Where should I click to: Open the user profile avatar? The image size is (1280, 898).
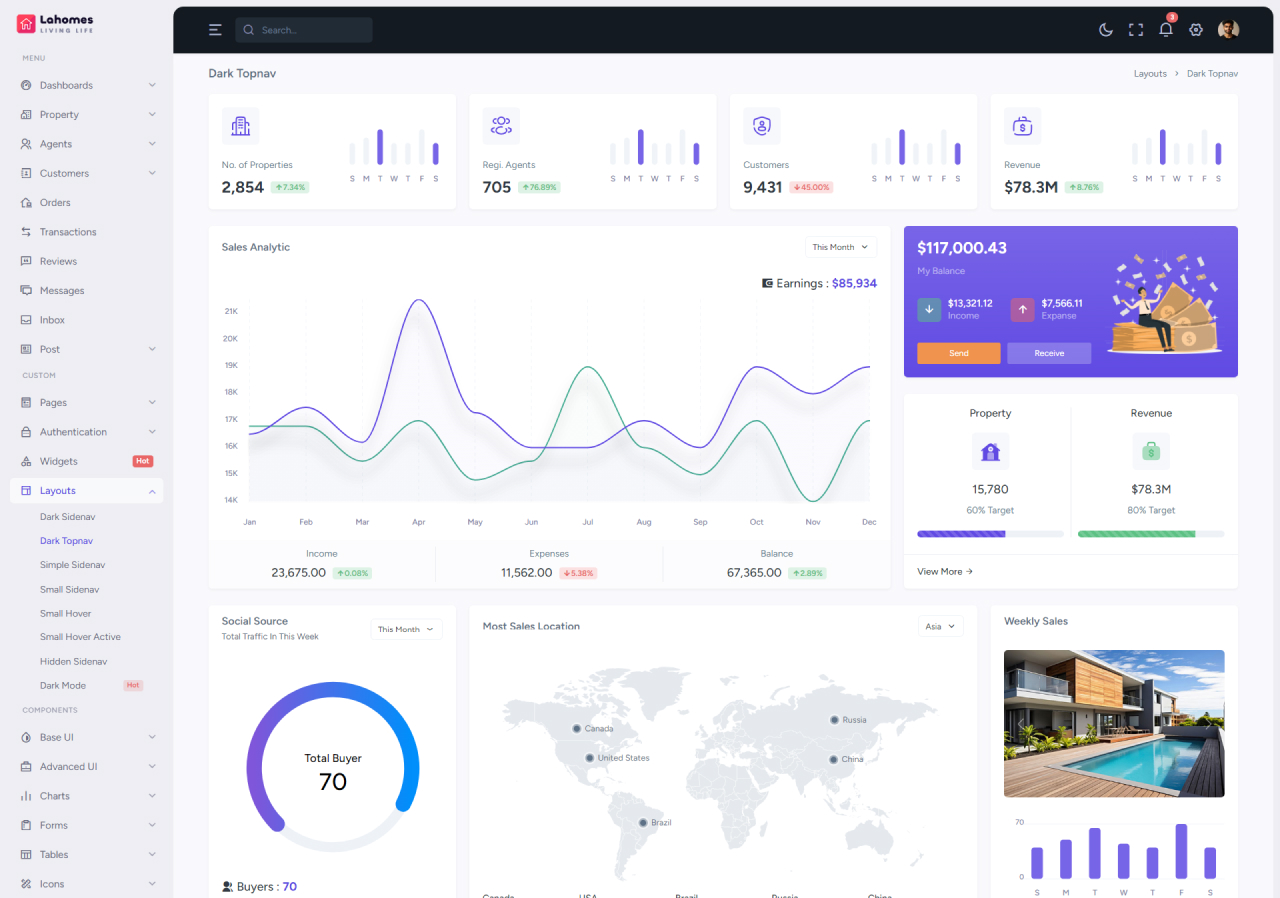coord(1229,30)
